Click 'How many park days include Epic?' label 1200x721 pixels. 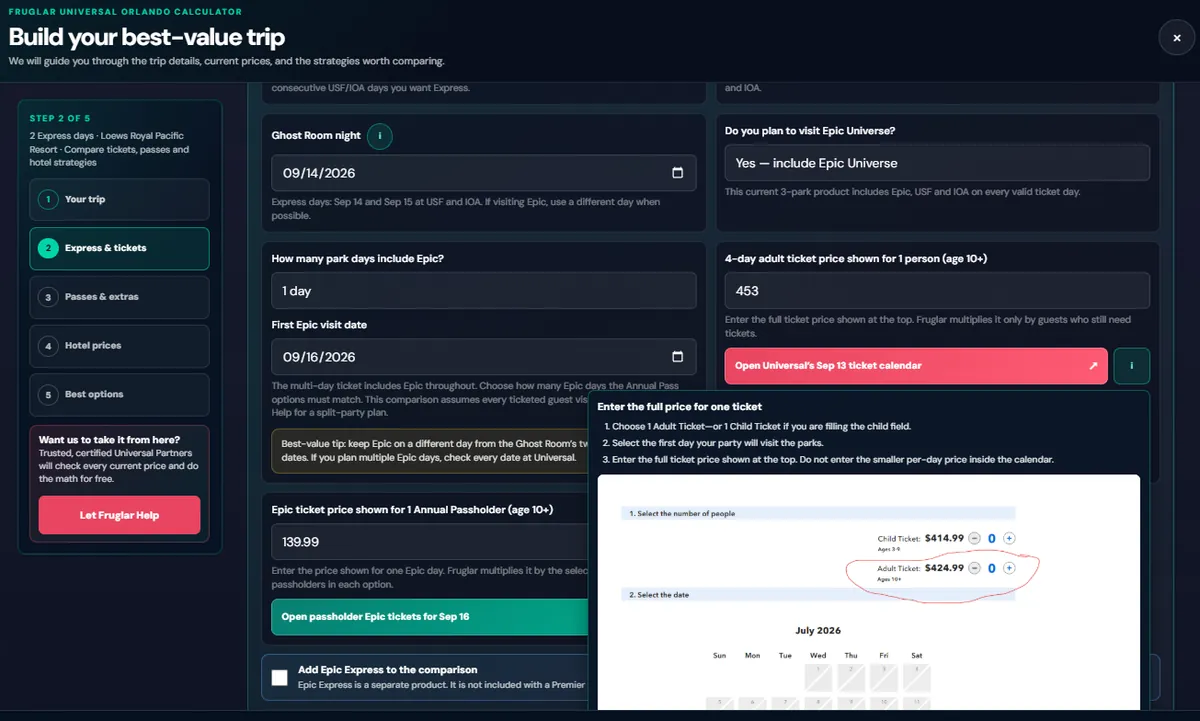click(x=358, y=259)
